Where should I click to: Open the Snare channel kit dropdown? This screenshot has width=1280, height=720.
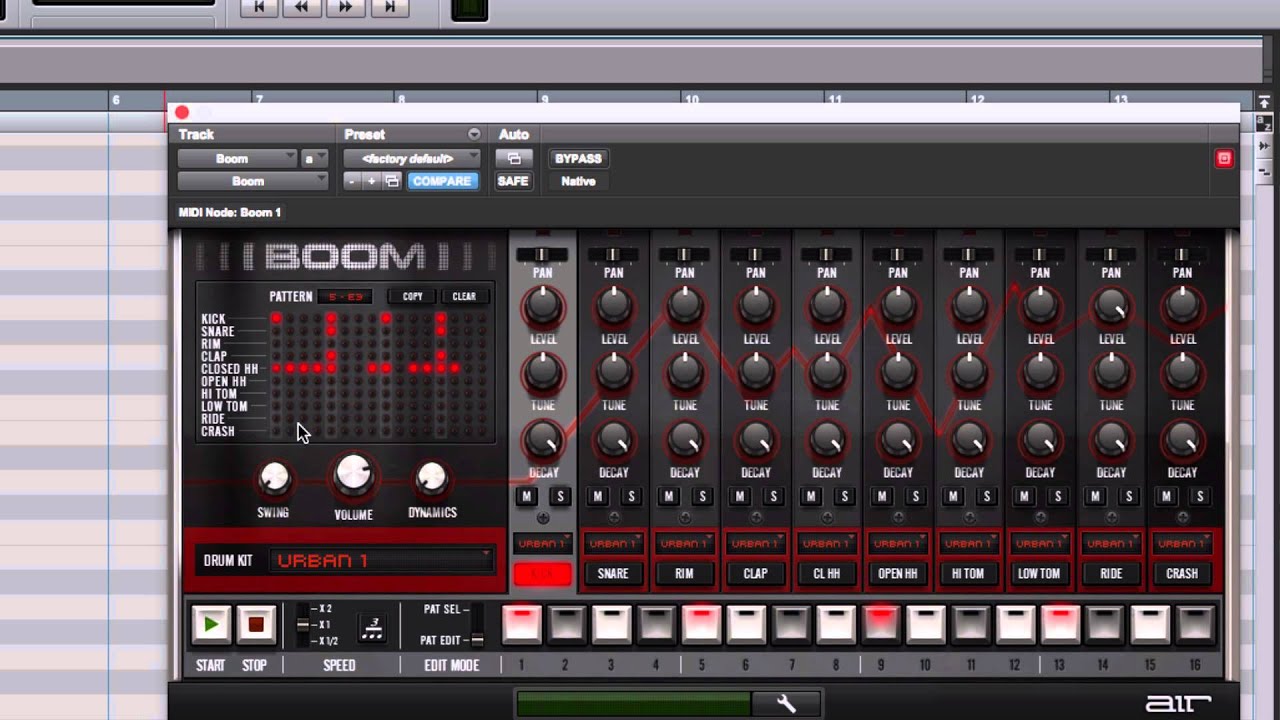point(613,543)
